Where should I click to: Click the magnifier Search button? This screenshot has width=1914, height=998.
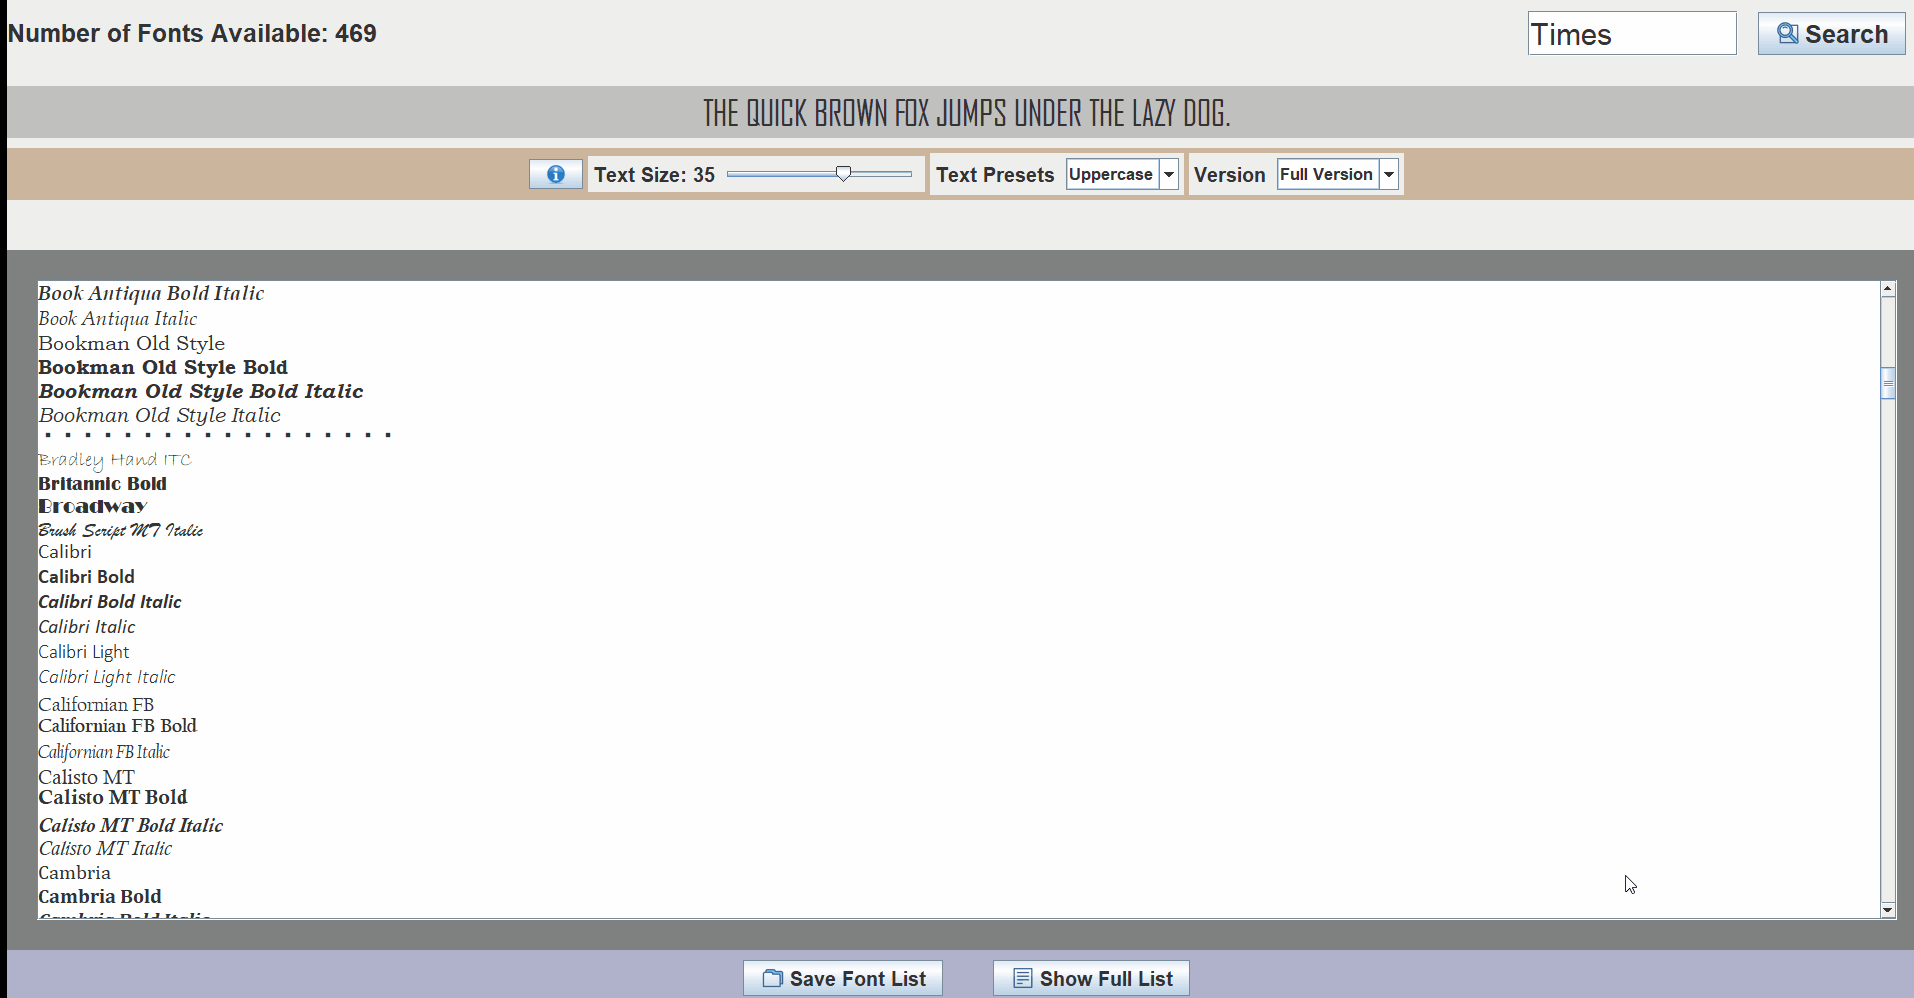point(1831,34)
